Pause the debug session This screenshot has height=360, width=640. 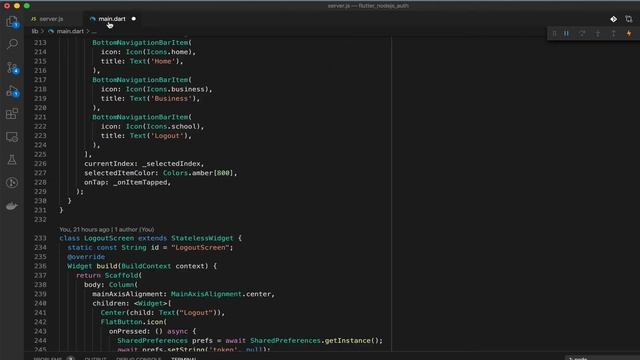567,33
